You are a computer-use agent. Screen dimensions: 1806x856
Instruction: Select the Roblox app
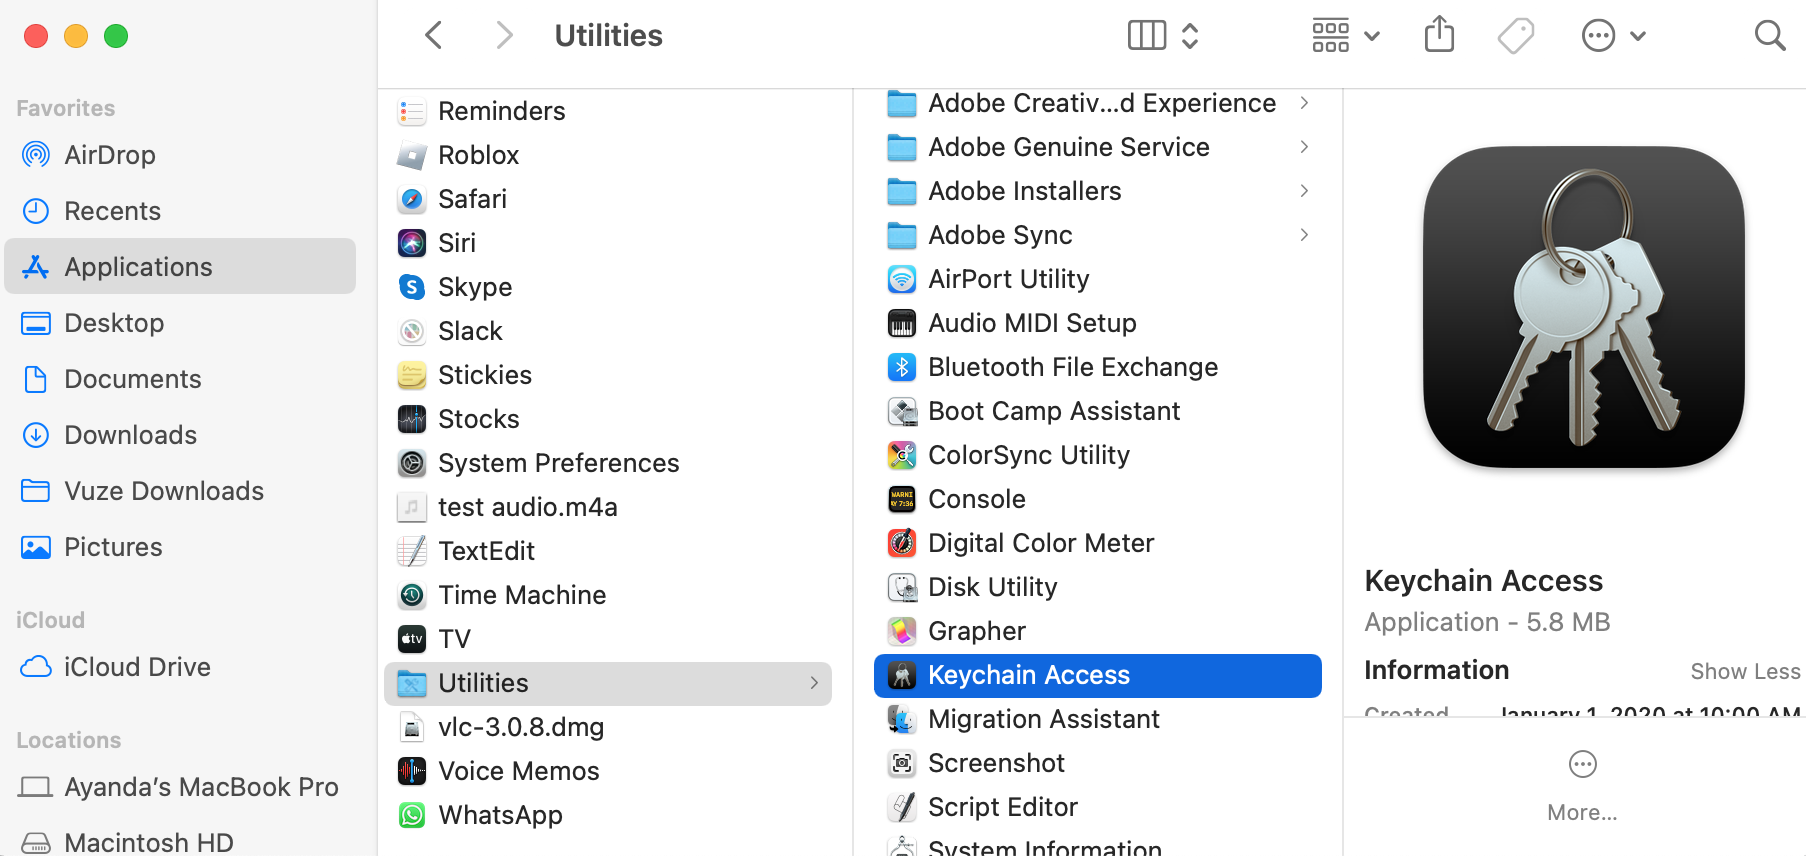(608, 155)
